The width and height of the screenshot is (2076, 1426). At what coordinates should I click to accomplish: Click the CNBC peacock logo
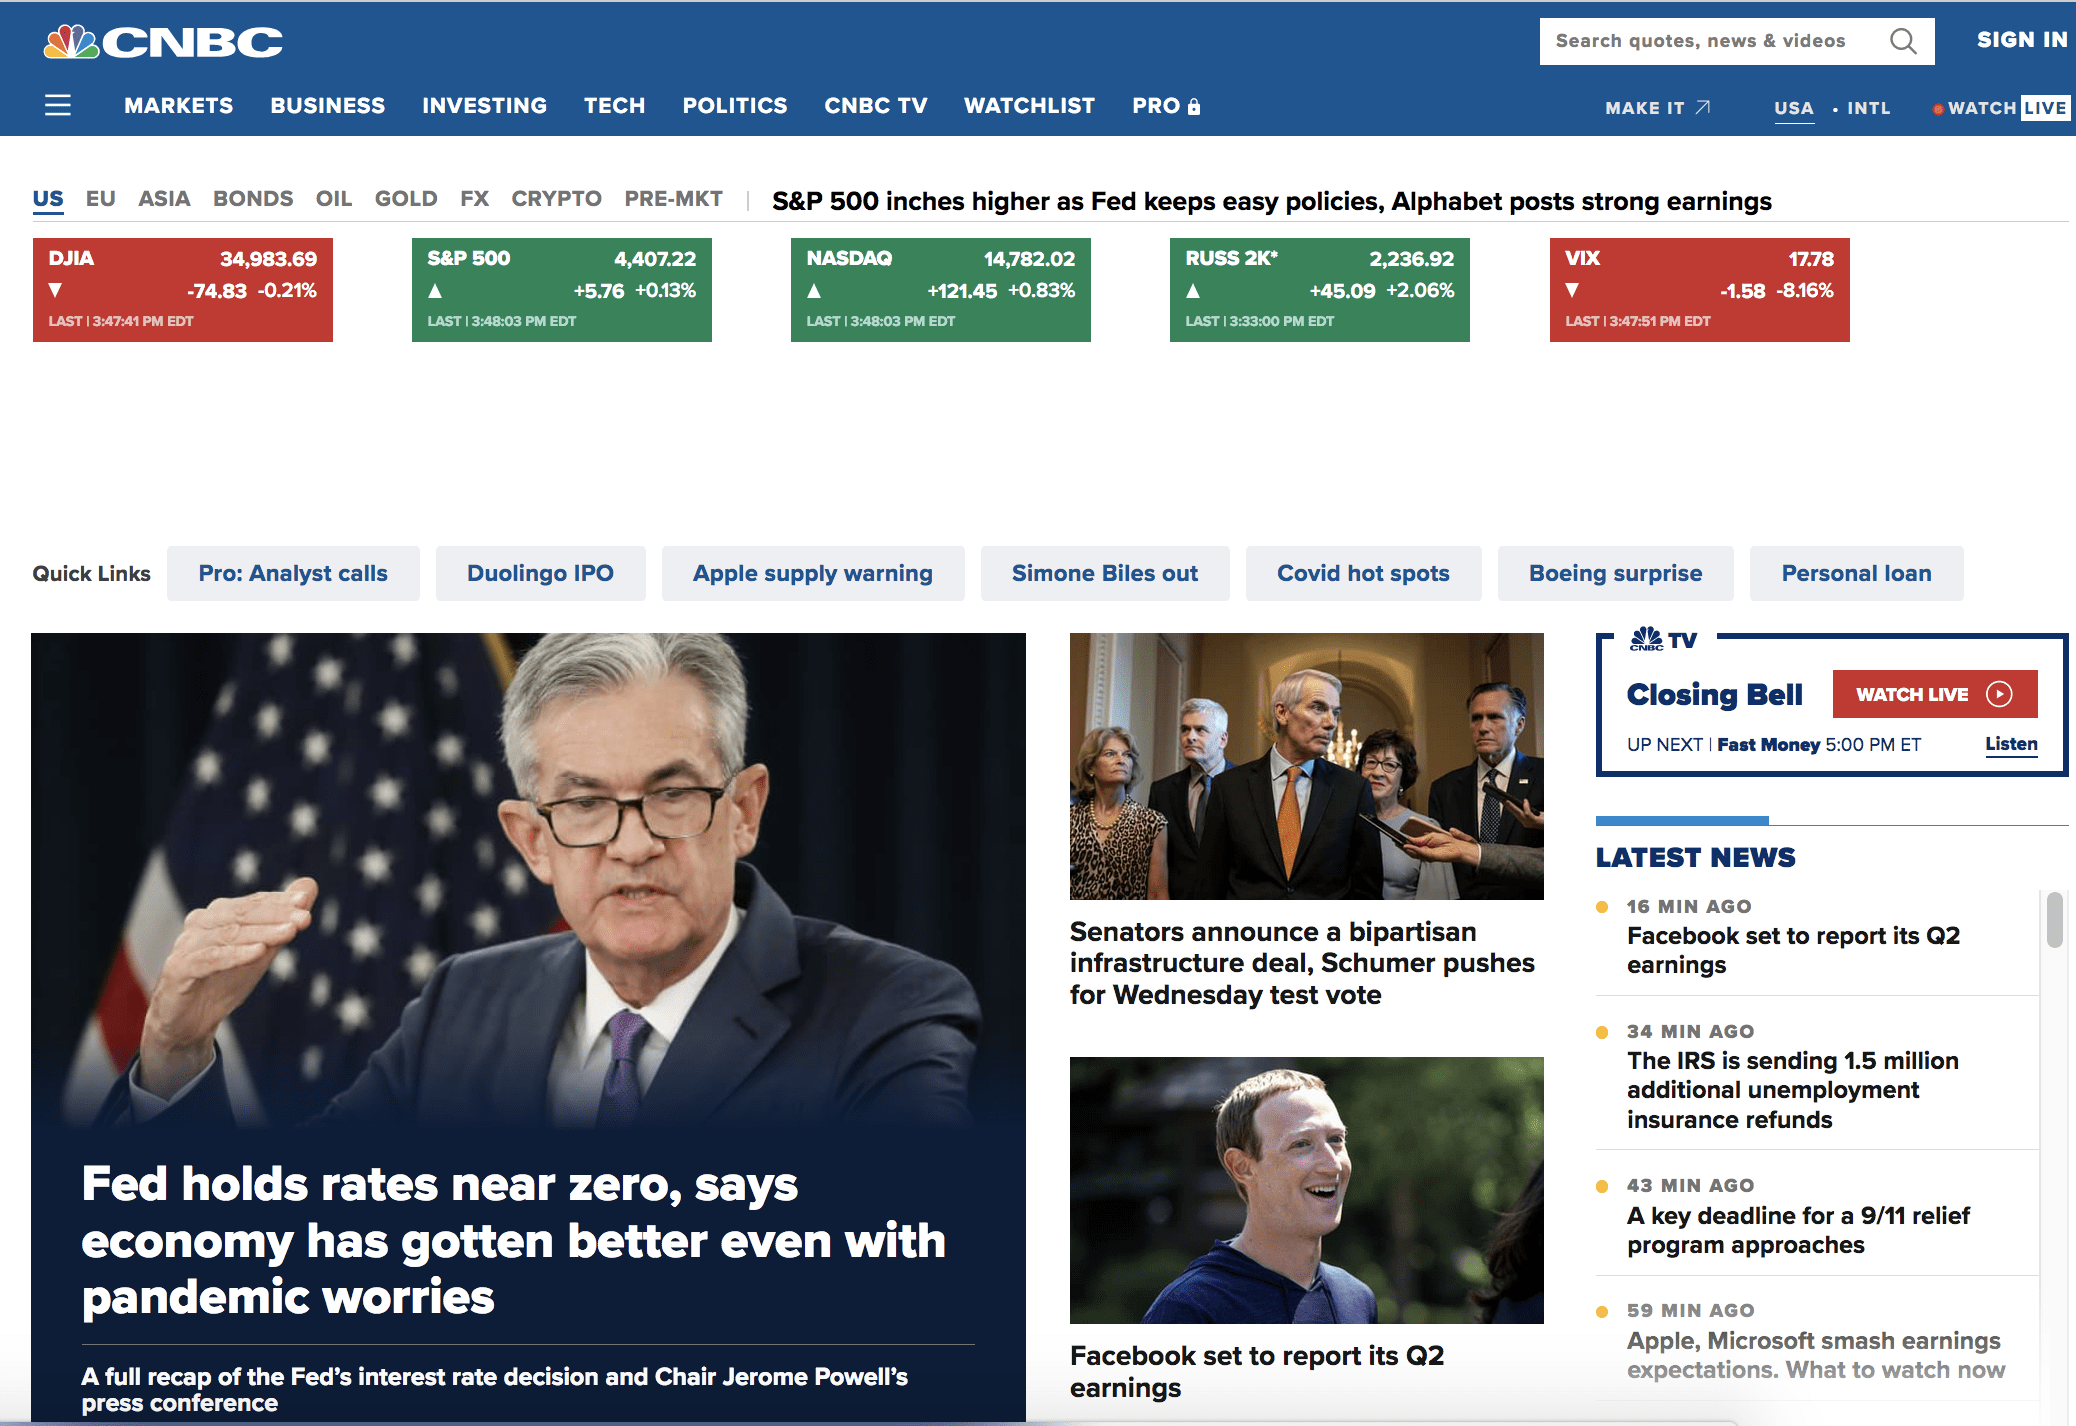pos(72,42)
